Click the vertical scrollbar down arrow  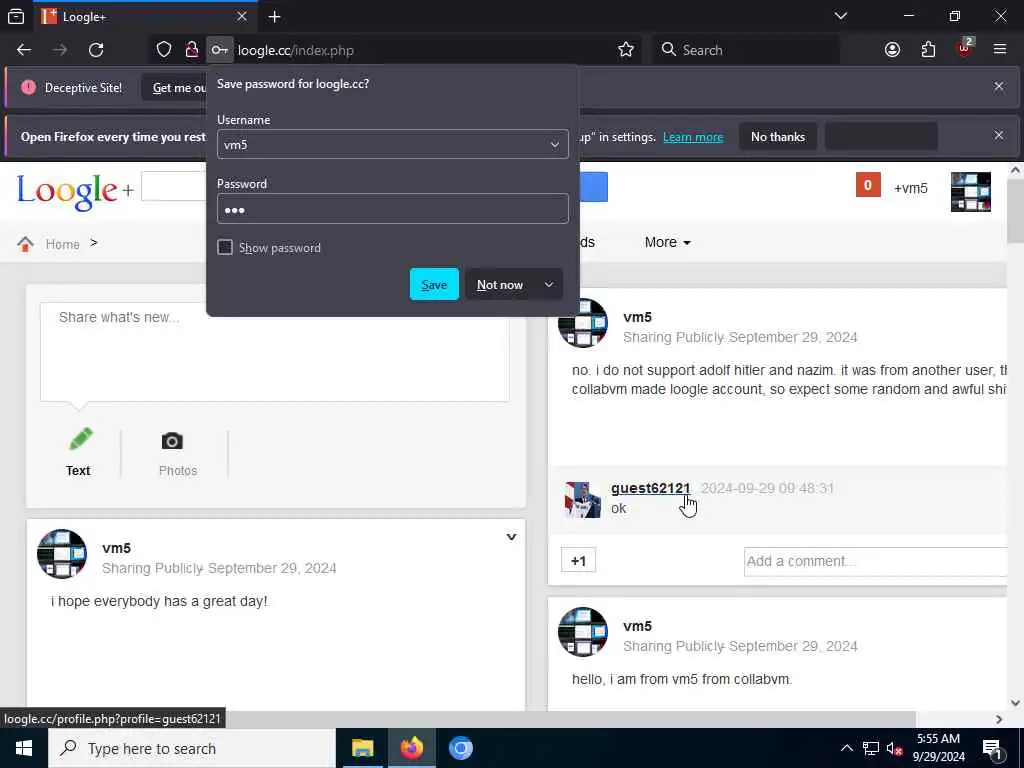click(x=1015, y=703)
